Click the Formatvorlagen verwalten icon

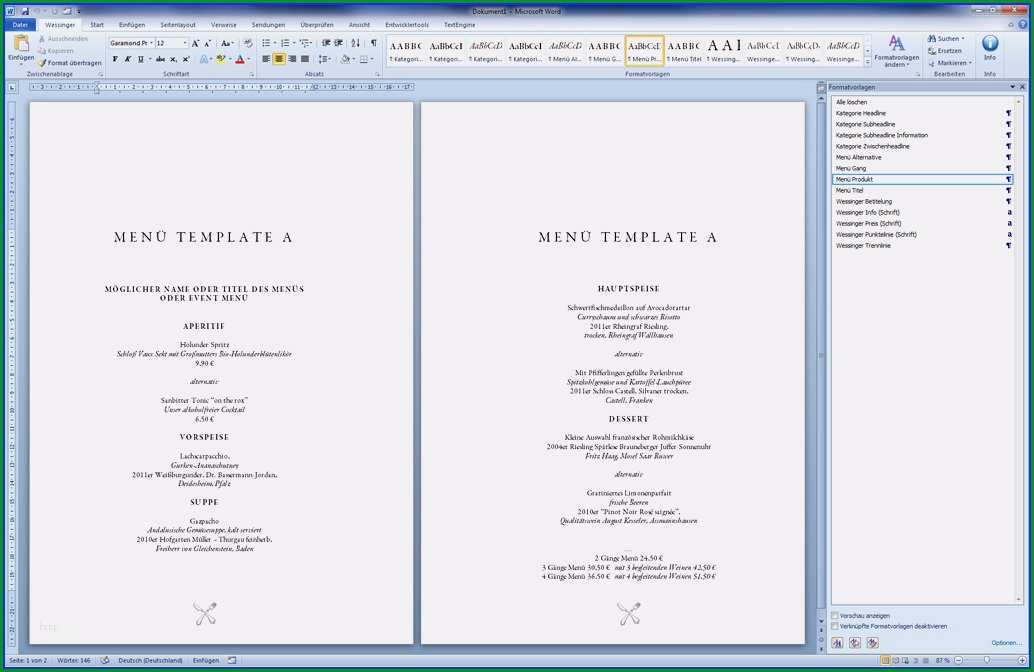click(x=872, y=643)
